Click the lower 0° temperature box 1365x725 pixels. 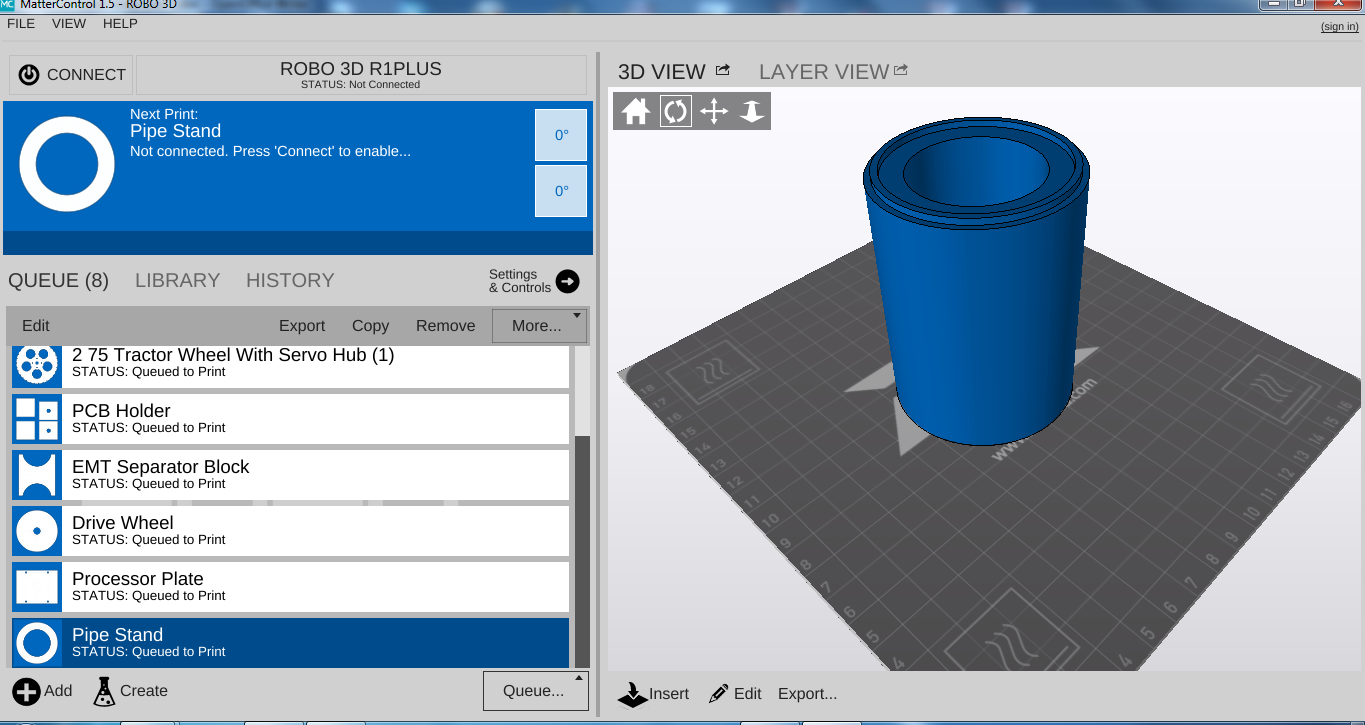point(561,191)
